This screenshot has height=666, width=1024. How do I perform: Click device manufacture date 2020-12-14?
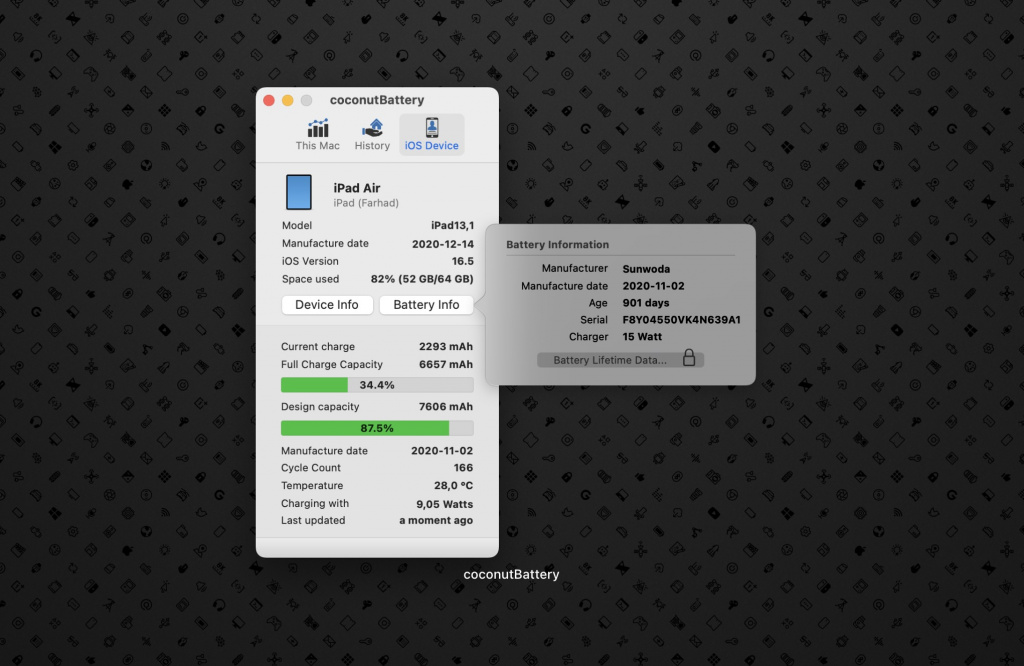coord(443,244)
